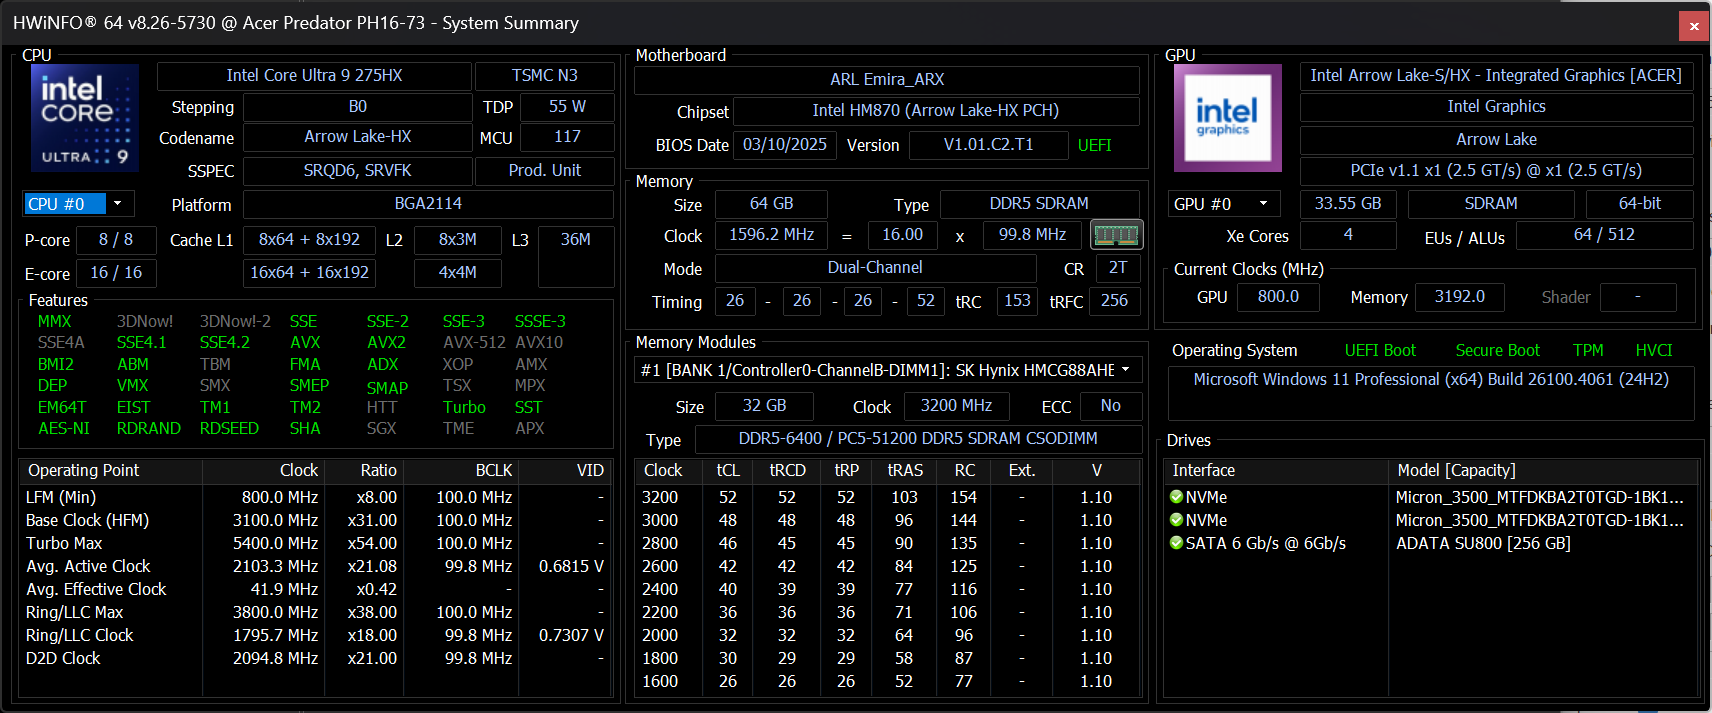Click the MCU 117 value

pyautogui.click(x=567, y=137)
